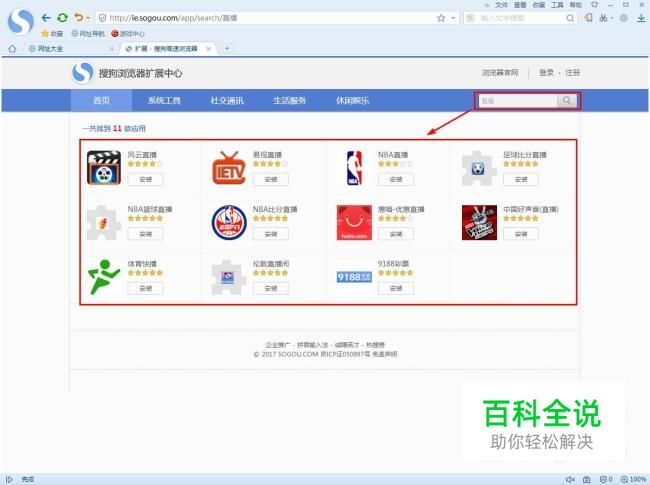Install the 中国好声音(直播) extension
650x485 pixels.
(x=521, y=234)
